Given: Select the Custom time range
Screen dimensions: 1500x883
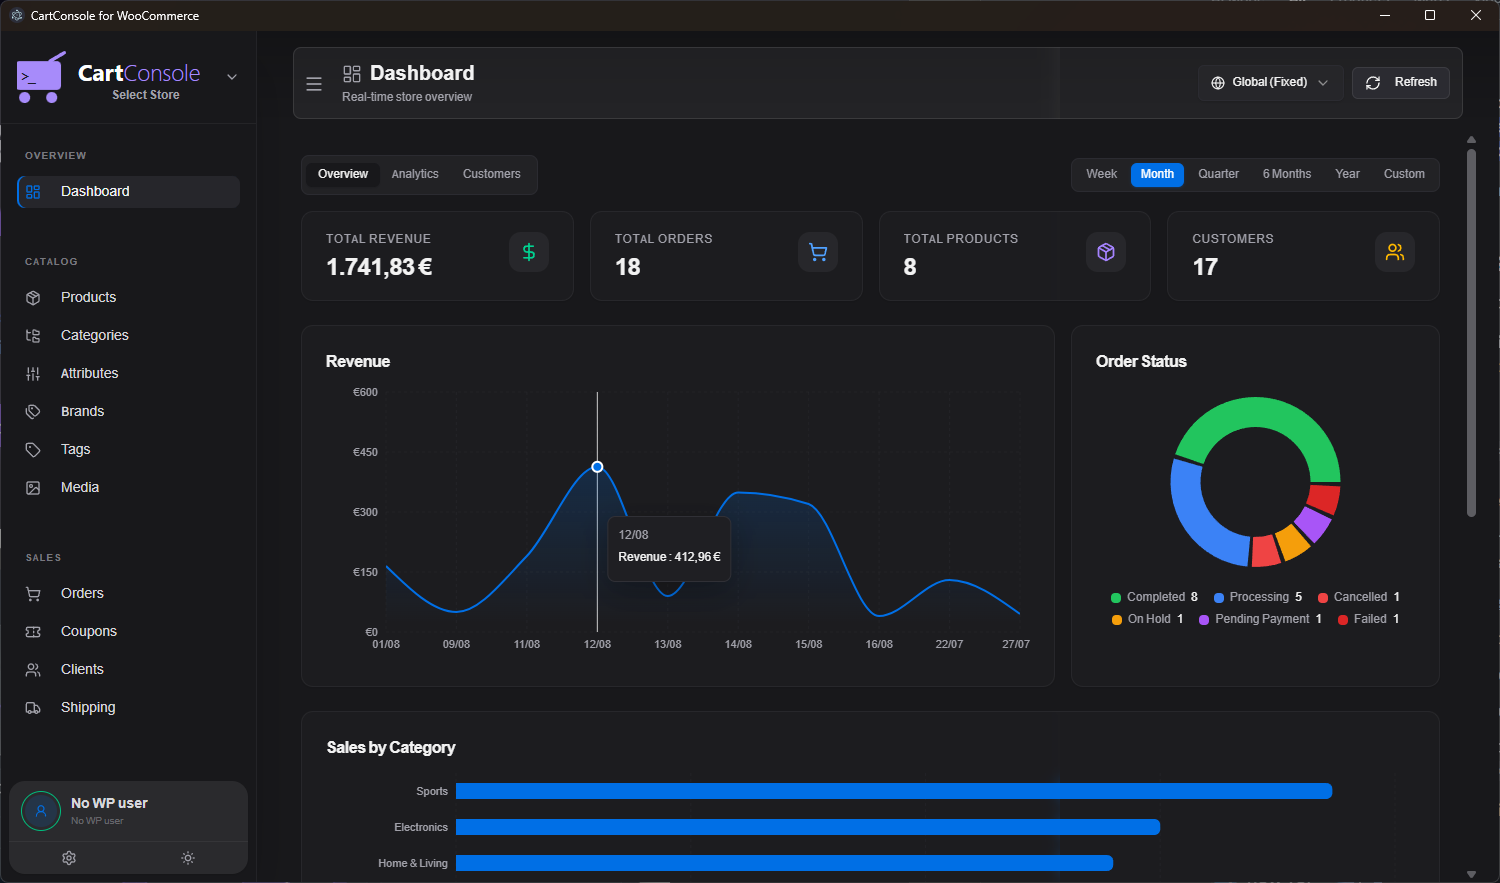Looking at the screenshot, I should coord(1404,174).
